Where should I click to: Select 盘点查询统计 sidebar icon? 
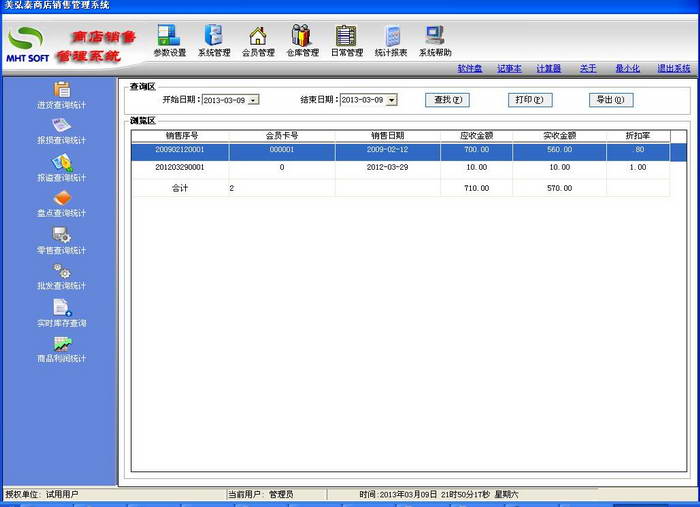[62, 198]
